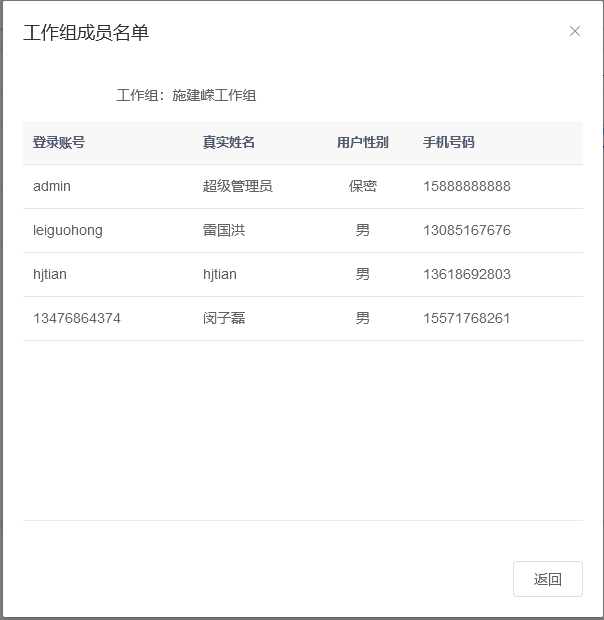Viewport: 604px width, 620px height.
Task: Click the name 闵子磊
Action: coord(224,318)
